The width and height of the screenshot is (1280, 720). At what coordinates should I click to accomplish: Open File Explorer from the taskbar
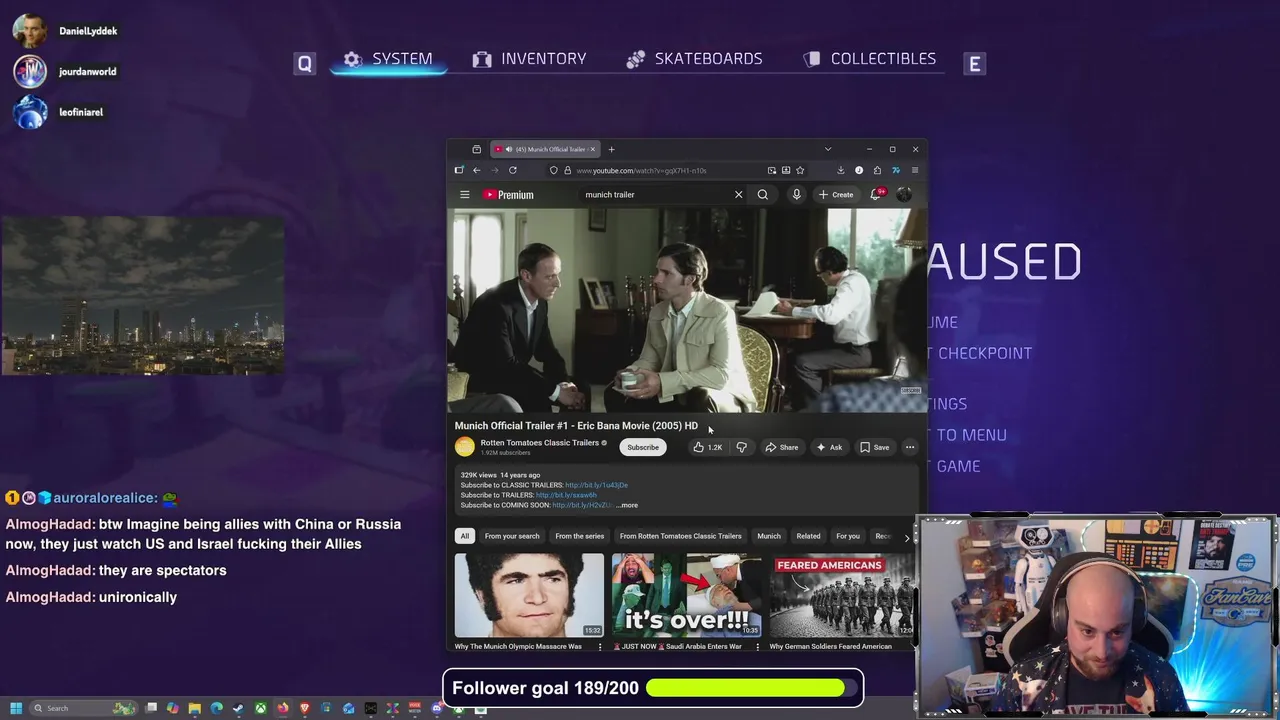[x=195, y=708]
